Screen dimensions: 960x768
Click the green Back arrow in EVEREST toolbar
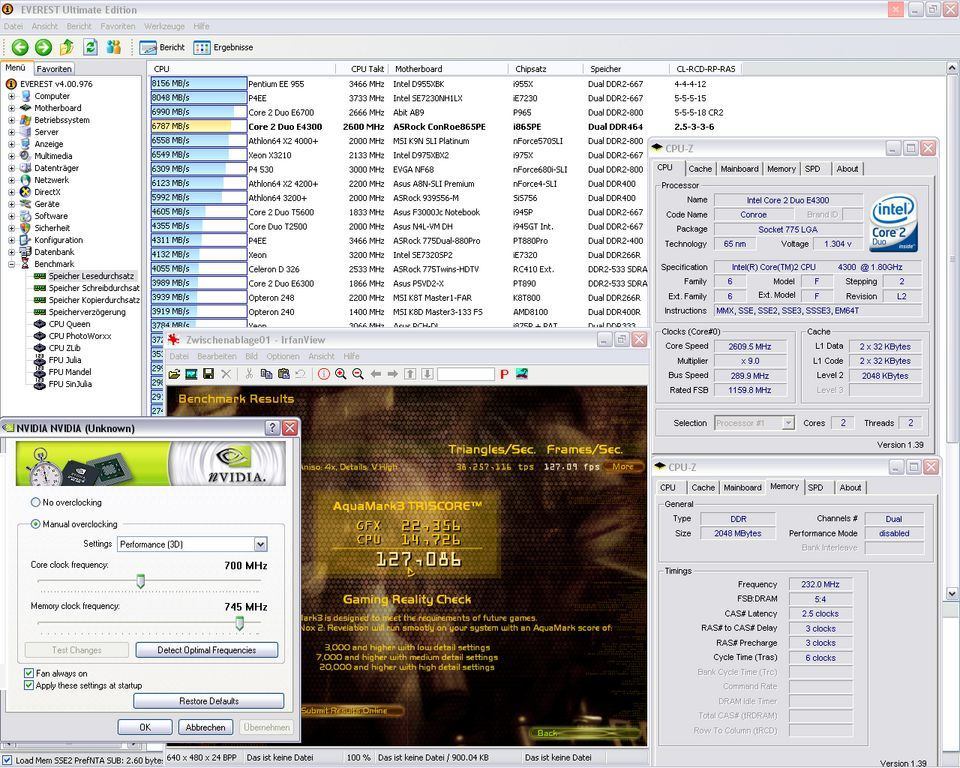click(x=20, y=47)
